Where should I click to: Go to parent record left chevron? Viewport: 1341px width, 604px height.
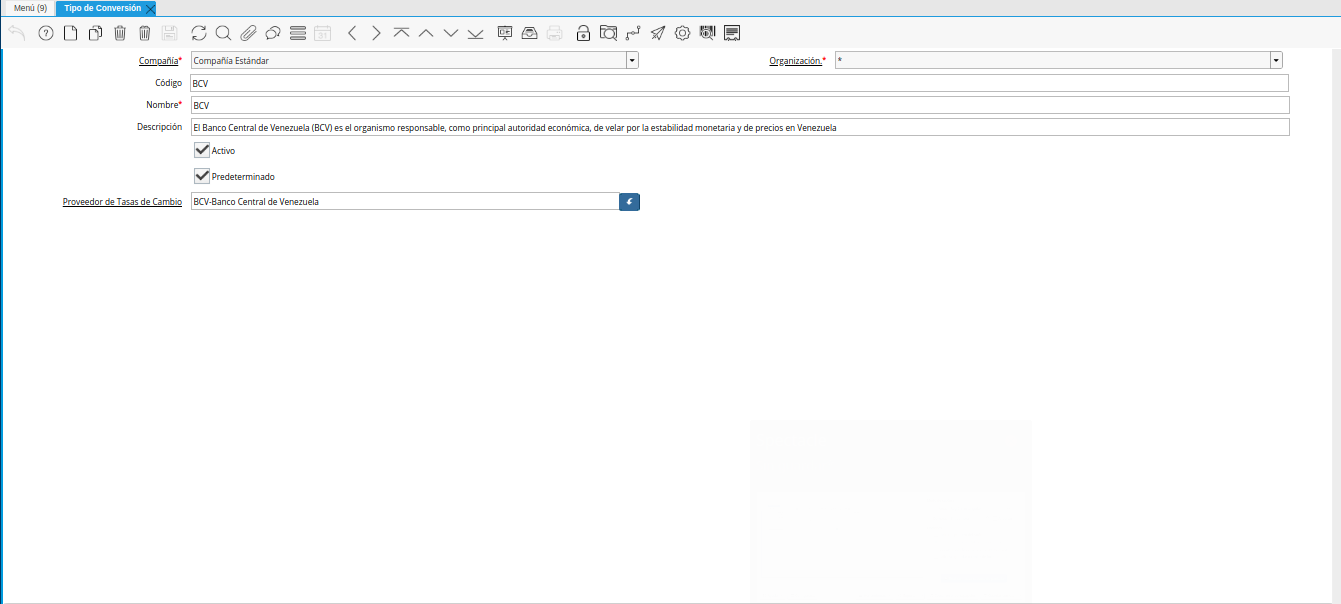pyautogui.click(x=352, y=33)
